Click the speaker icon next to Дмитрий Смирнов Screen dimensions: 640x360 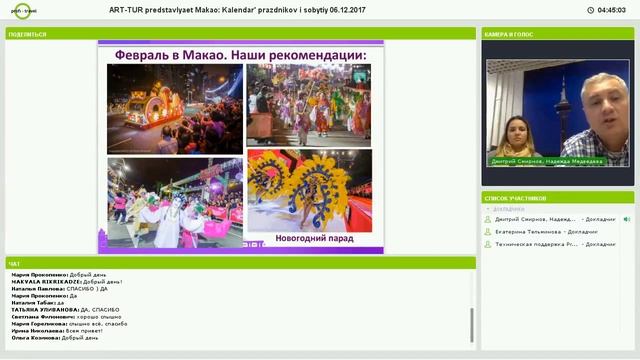(x=627, y=220)
